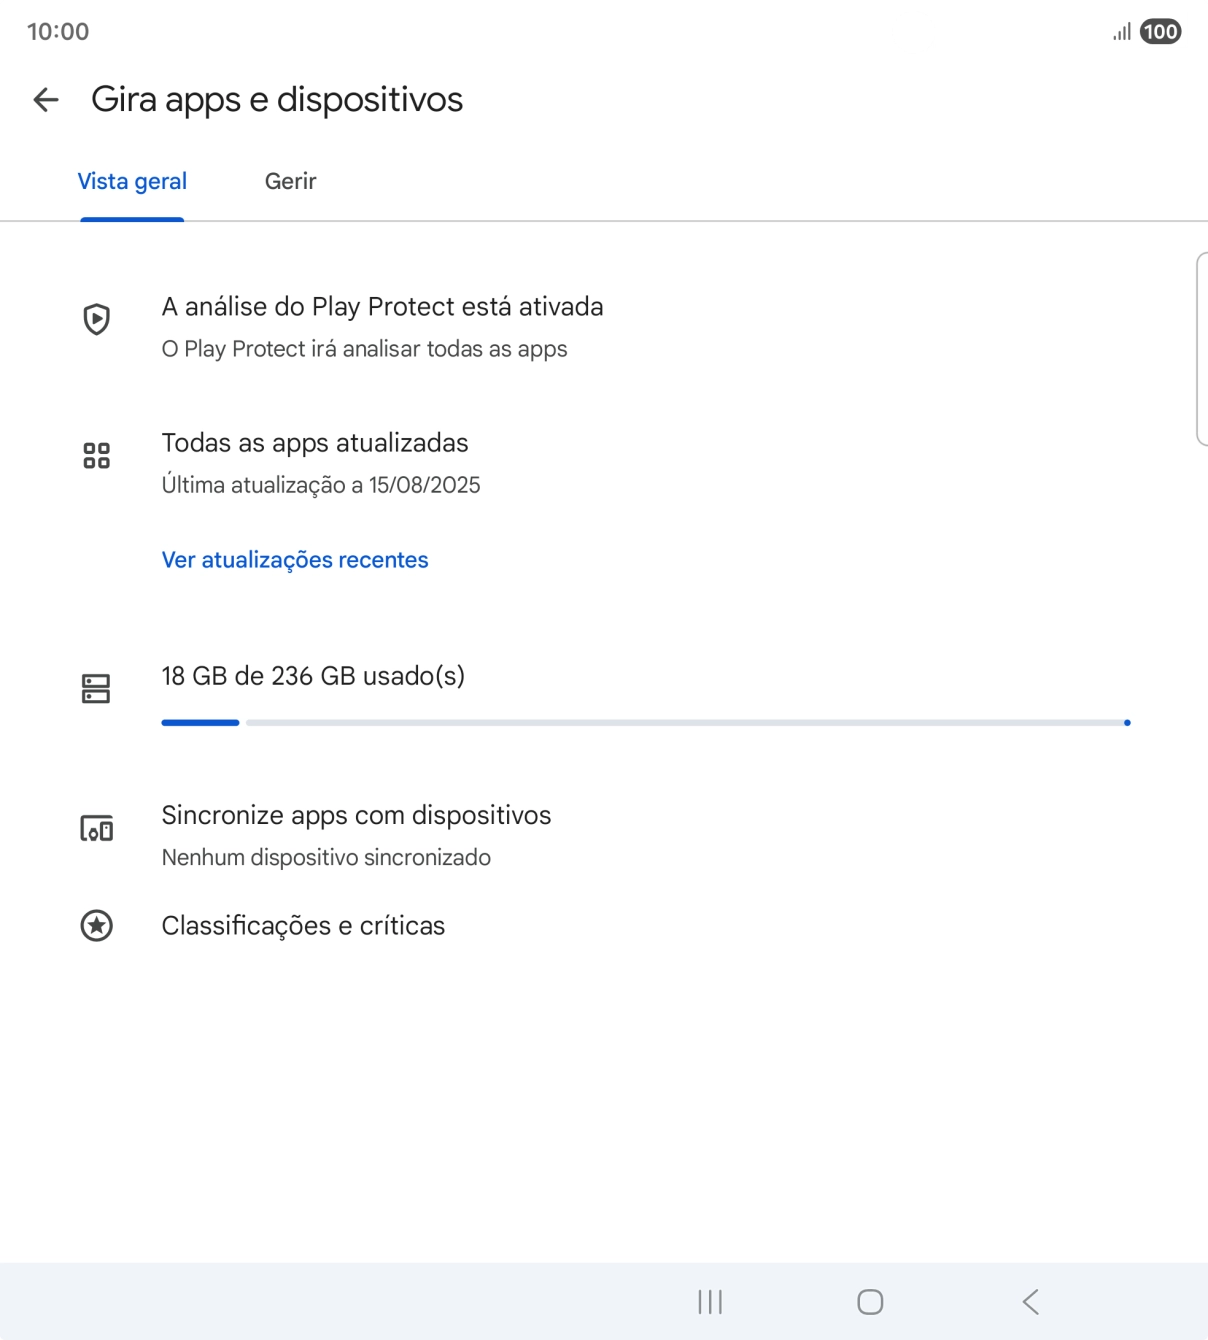The image size is (1208, 1340).
Task: Tap the back arrow in the header
Action: coord(46,100)
